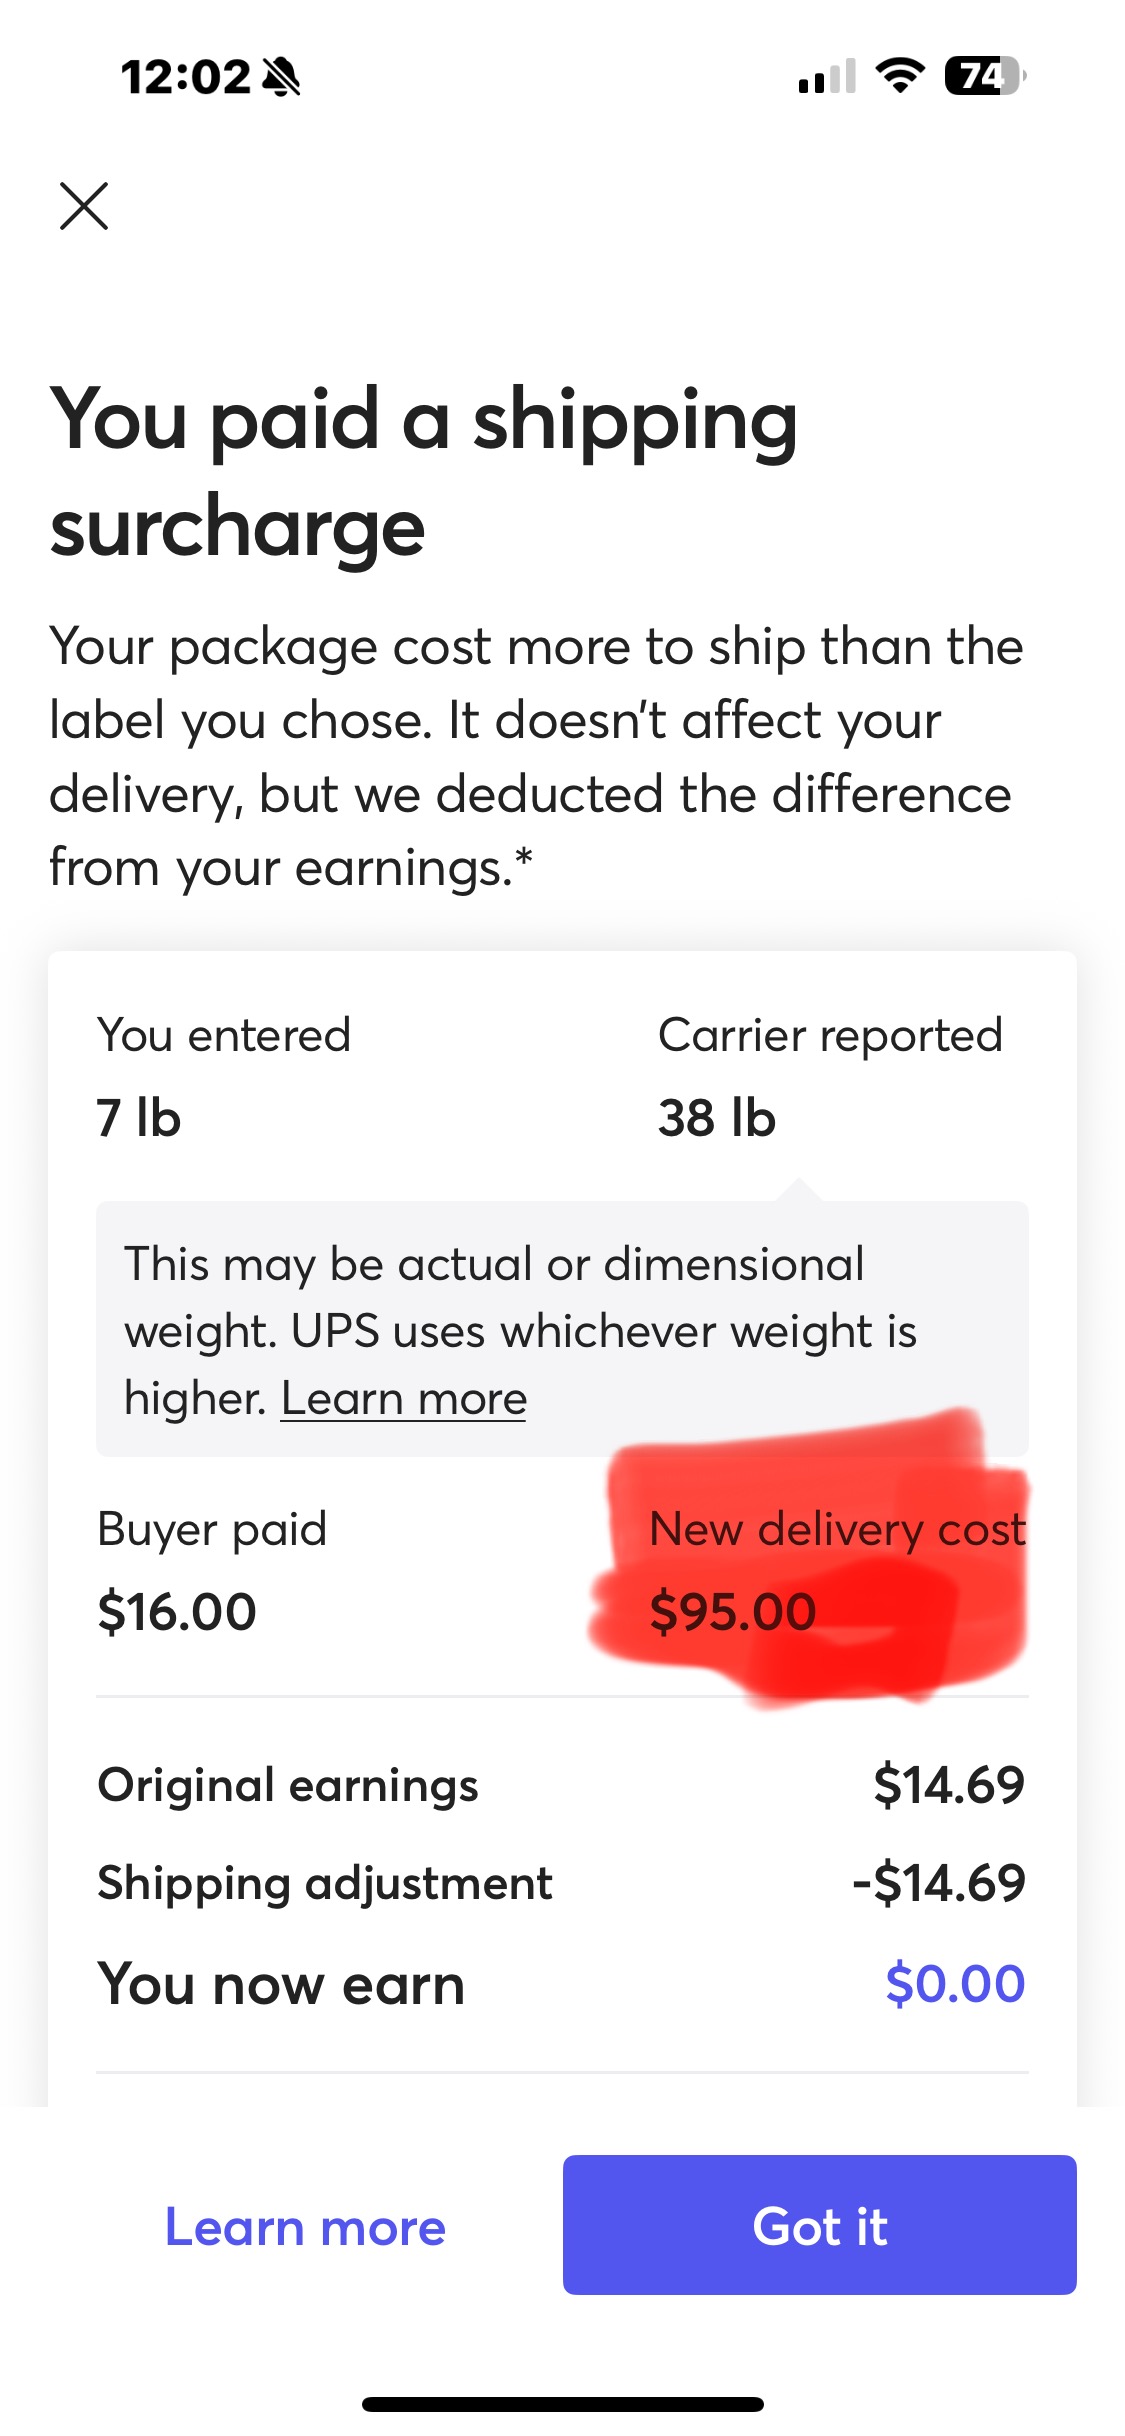Tap the "You paid a shipping surcharge" heading

(x=424, y=472)
